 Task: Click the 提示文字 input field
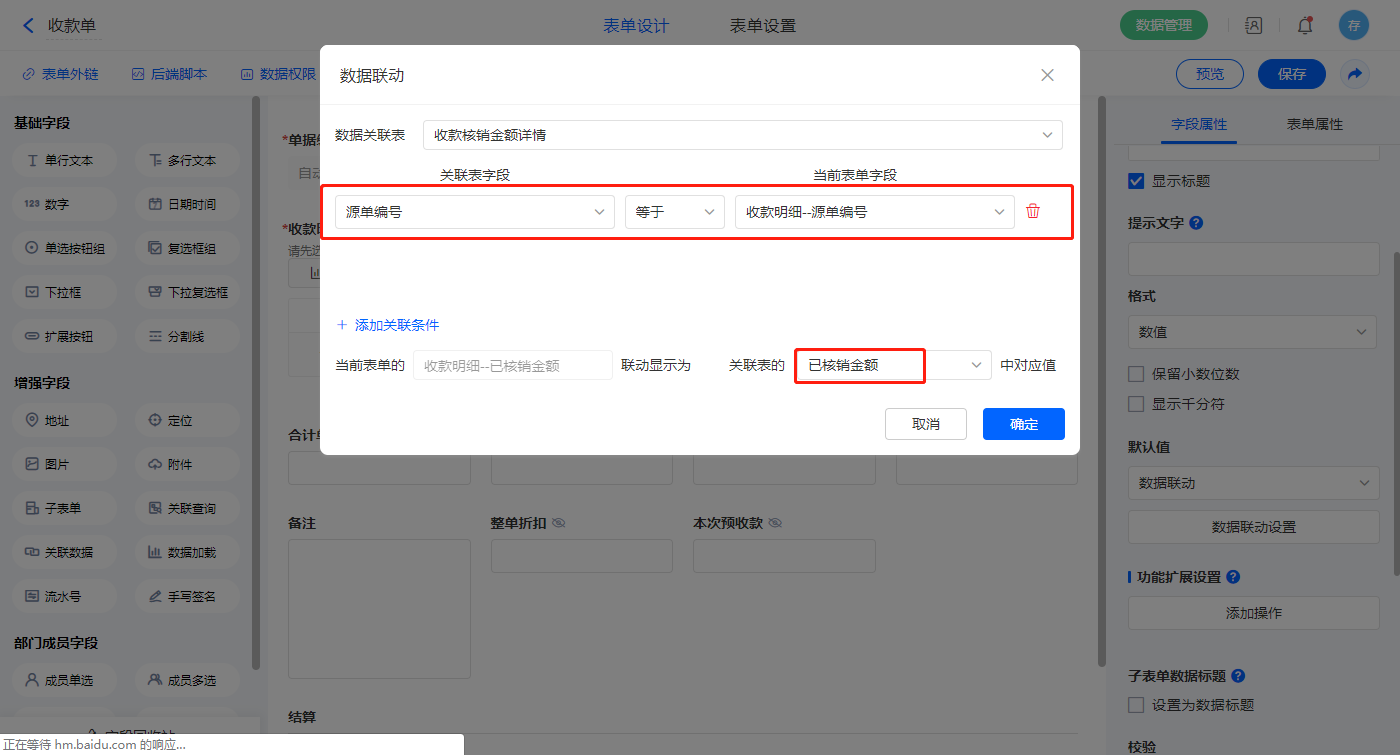coord(1253,259)
